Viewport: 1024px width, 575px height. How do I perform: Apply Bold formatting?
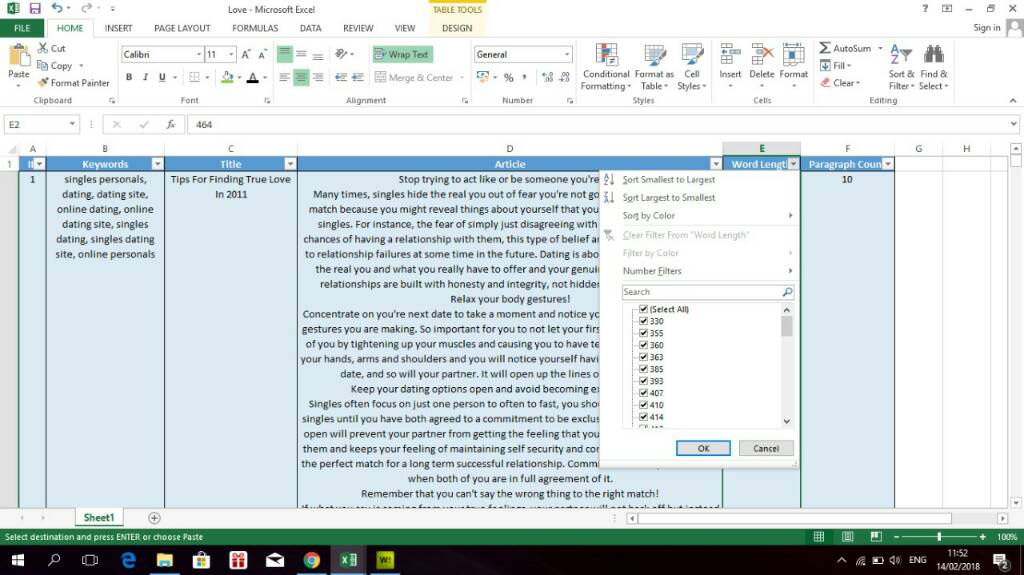tap(129, 77)
